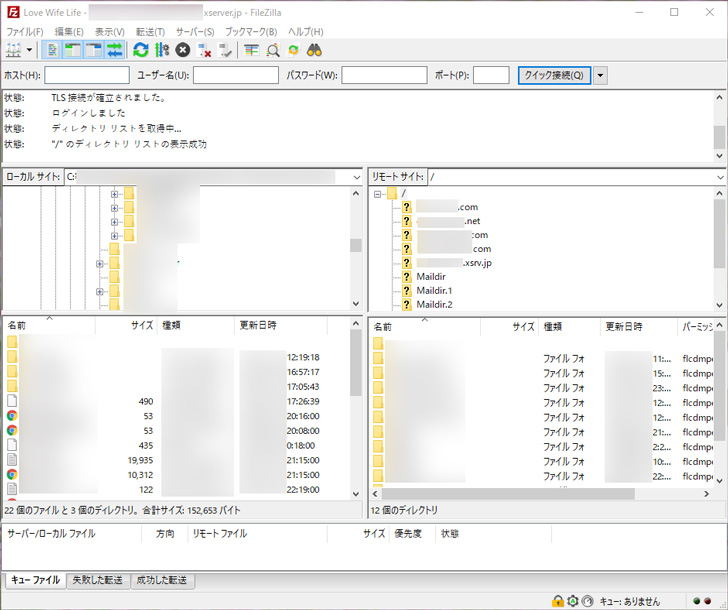Screen dimensions: 728x610
Task: Open the ブックマーク(B) menu
Action: [250, 32]
